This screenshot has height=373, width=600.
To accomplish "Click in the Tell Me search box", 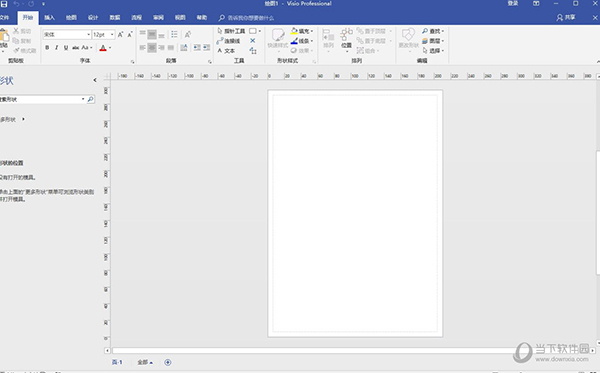I will 251,18.
